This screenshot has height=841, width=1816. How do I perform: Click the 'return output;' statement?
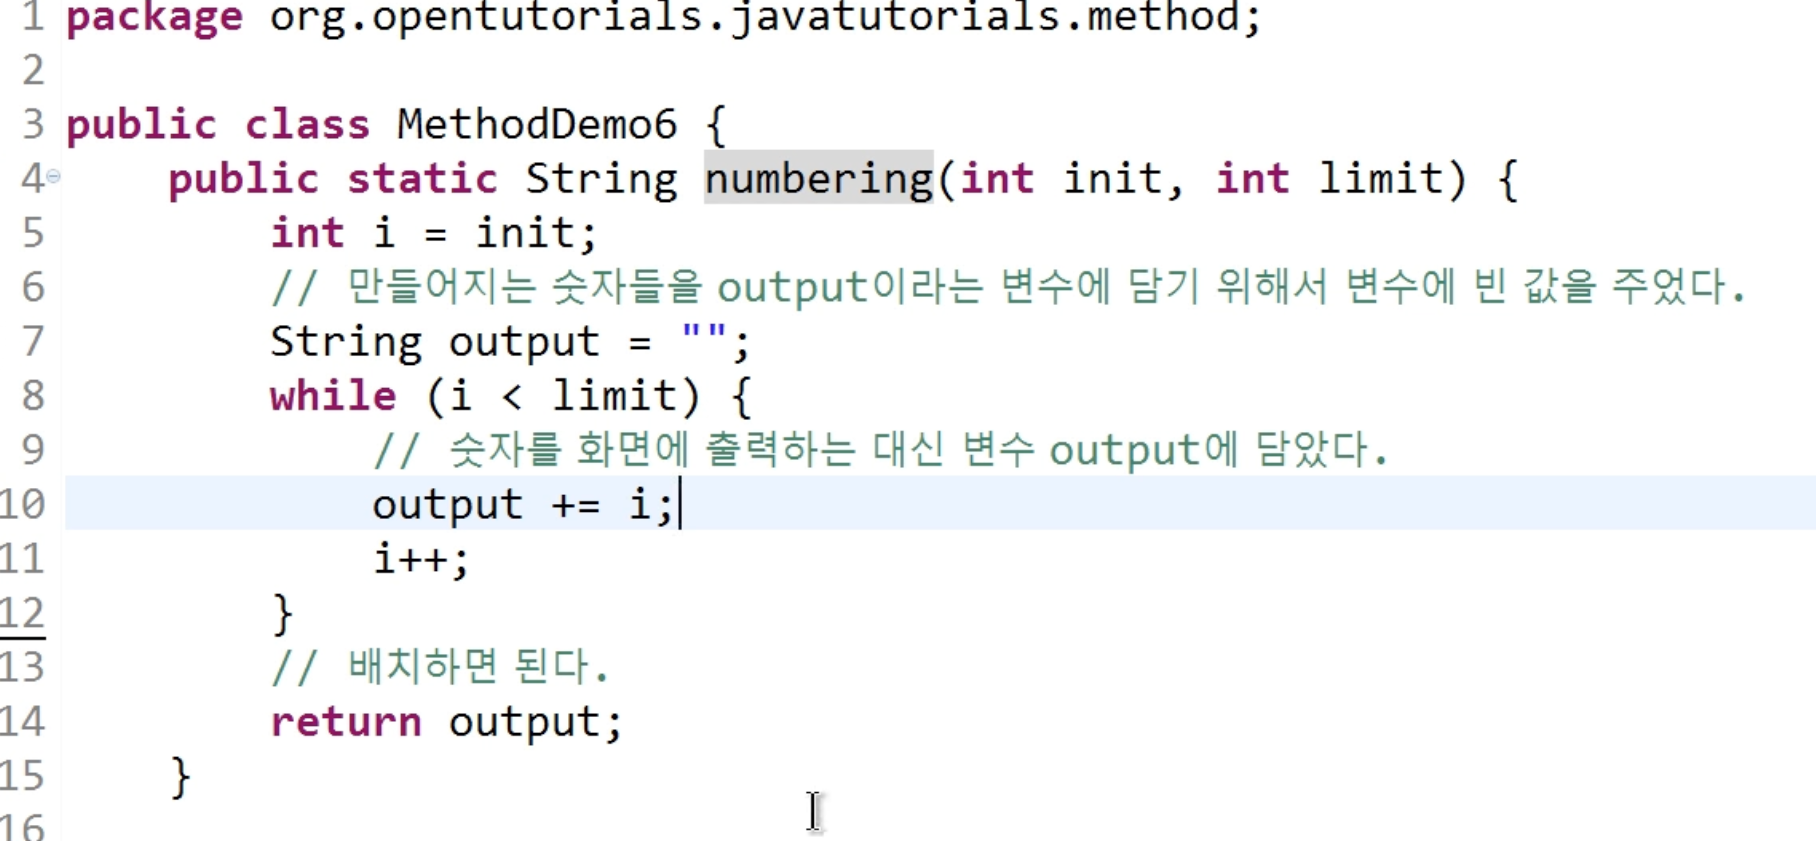446,722
